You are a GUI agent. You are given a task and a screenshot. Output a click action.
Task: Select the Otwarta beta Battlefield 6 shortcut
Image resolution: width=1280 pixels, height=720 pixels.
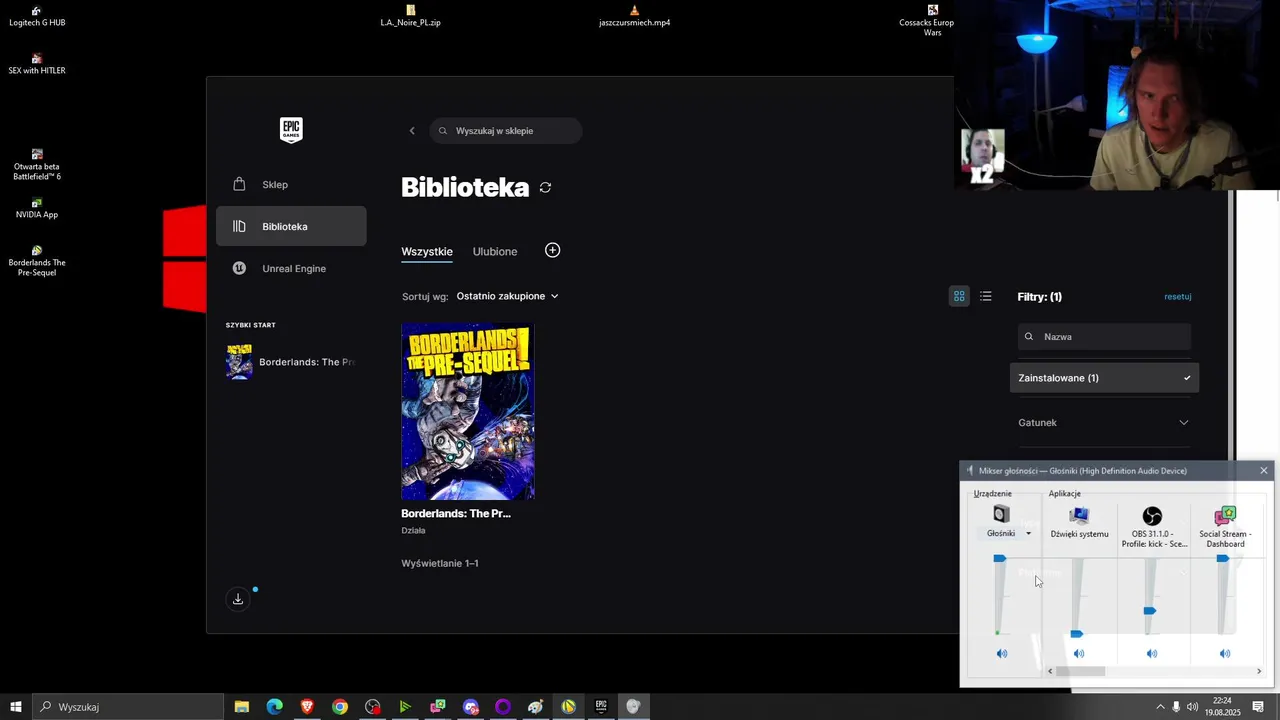click(x=37, y=165)
